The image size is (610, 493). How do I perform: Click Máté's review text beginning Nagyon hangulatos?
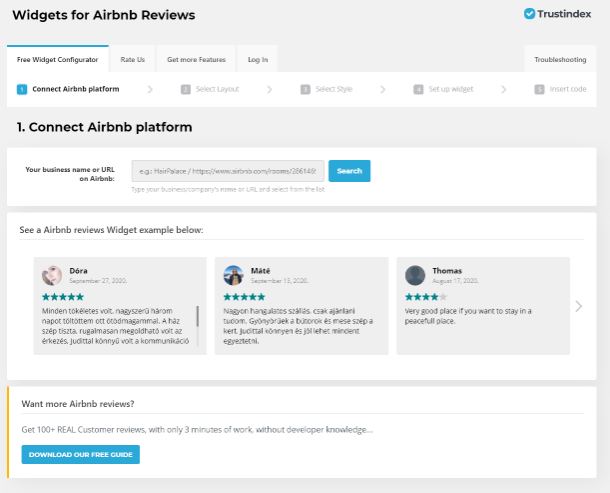click(298, 326)
